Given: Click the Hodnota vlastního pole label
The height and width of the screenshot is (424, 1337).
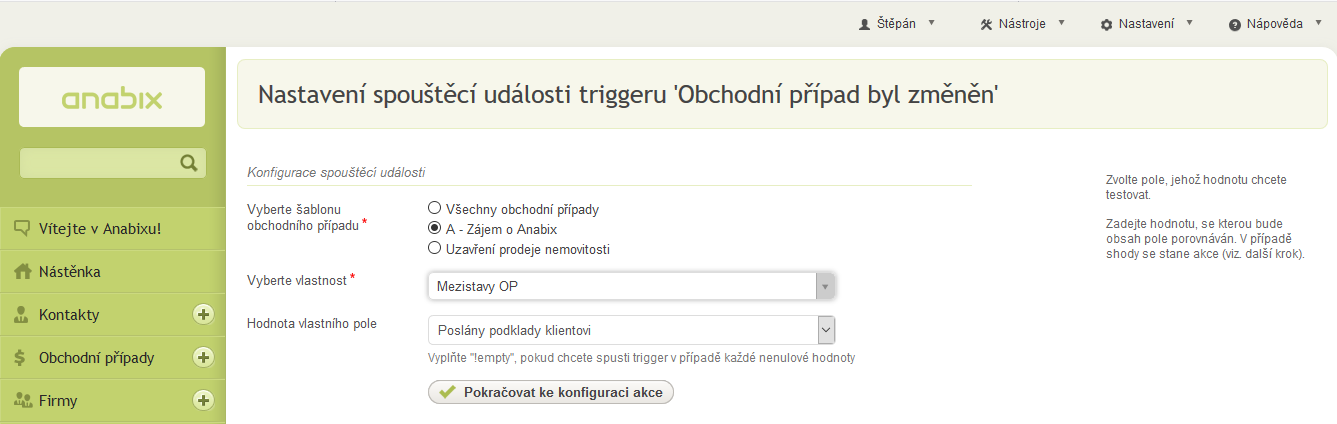Looking at the screenshot, I should (x=312, y=323).
